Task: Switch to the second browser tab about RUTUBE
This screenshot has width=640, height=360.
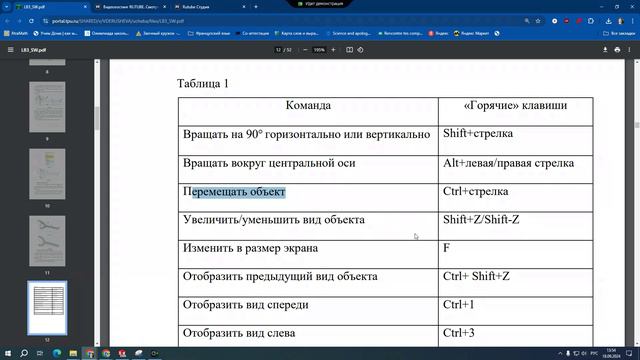Action: point(131,7)
